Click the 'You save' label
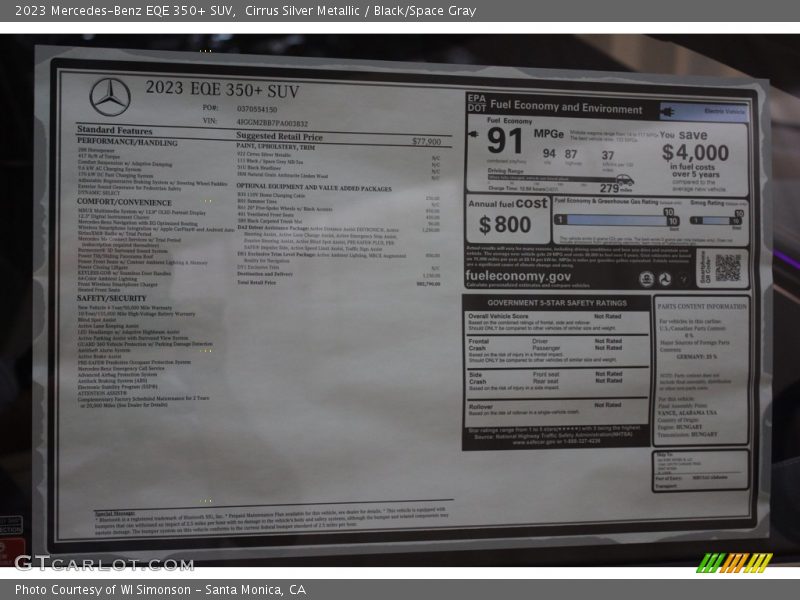Image resolution: width=800 pixels, height=600 pixels. point(684,135)
